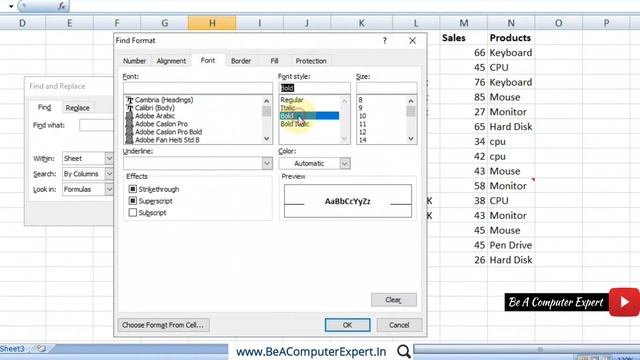Click the YouTube play logo
This screenshot has height=360, width=640.
coord(624,302)
